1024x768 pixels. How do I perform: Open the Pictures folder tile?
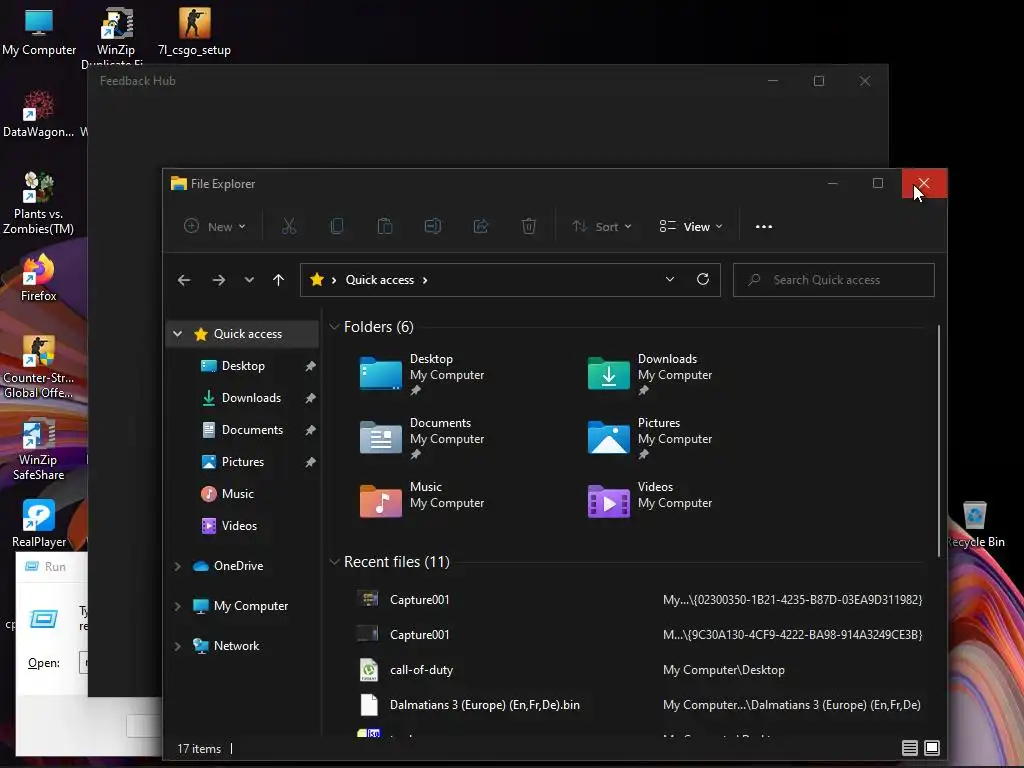(x=650, y=438)
